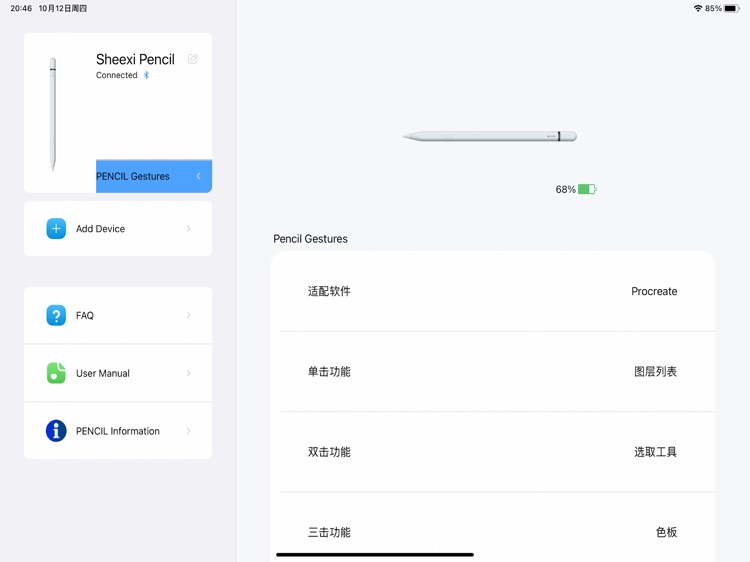Tap the Connected status text
750x562 pixels.
coord(117,75)
